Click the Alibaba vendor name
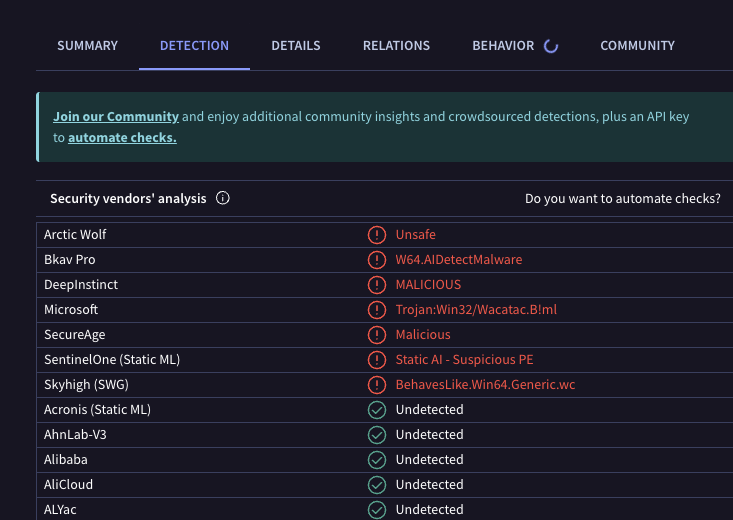This screenshot has height=520, width=733. [x=65, y=459]
